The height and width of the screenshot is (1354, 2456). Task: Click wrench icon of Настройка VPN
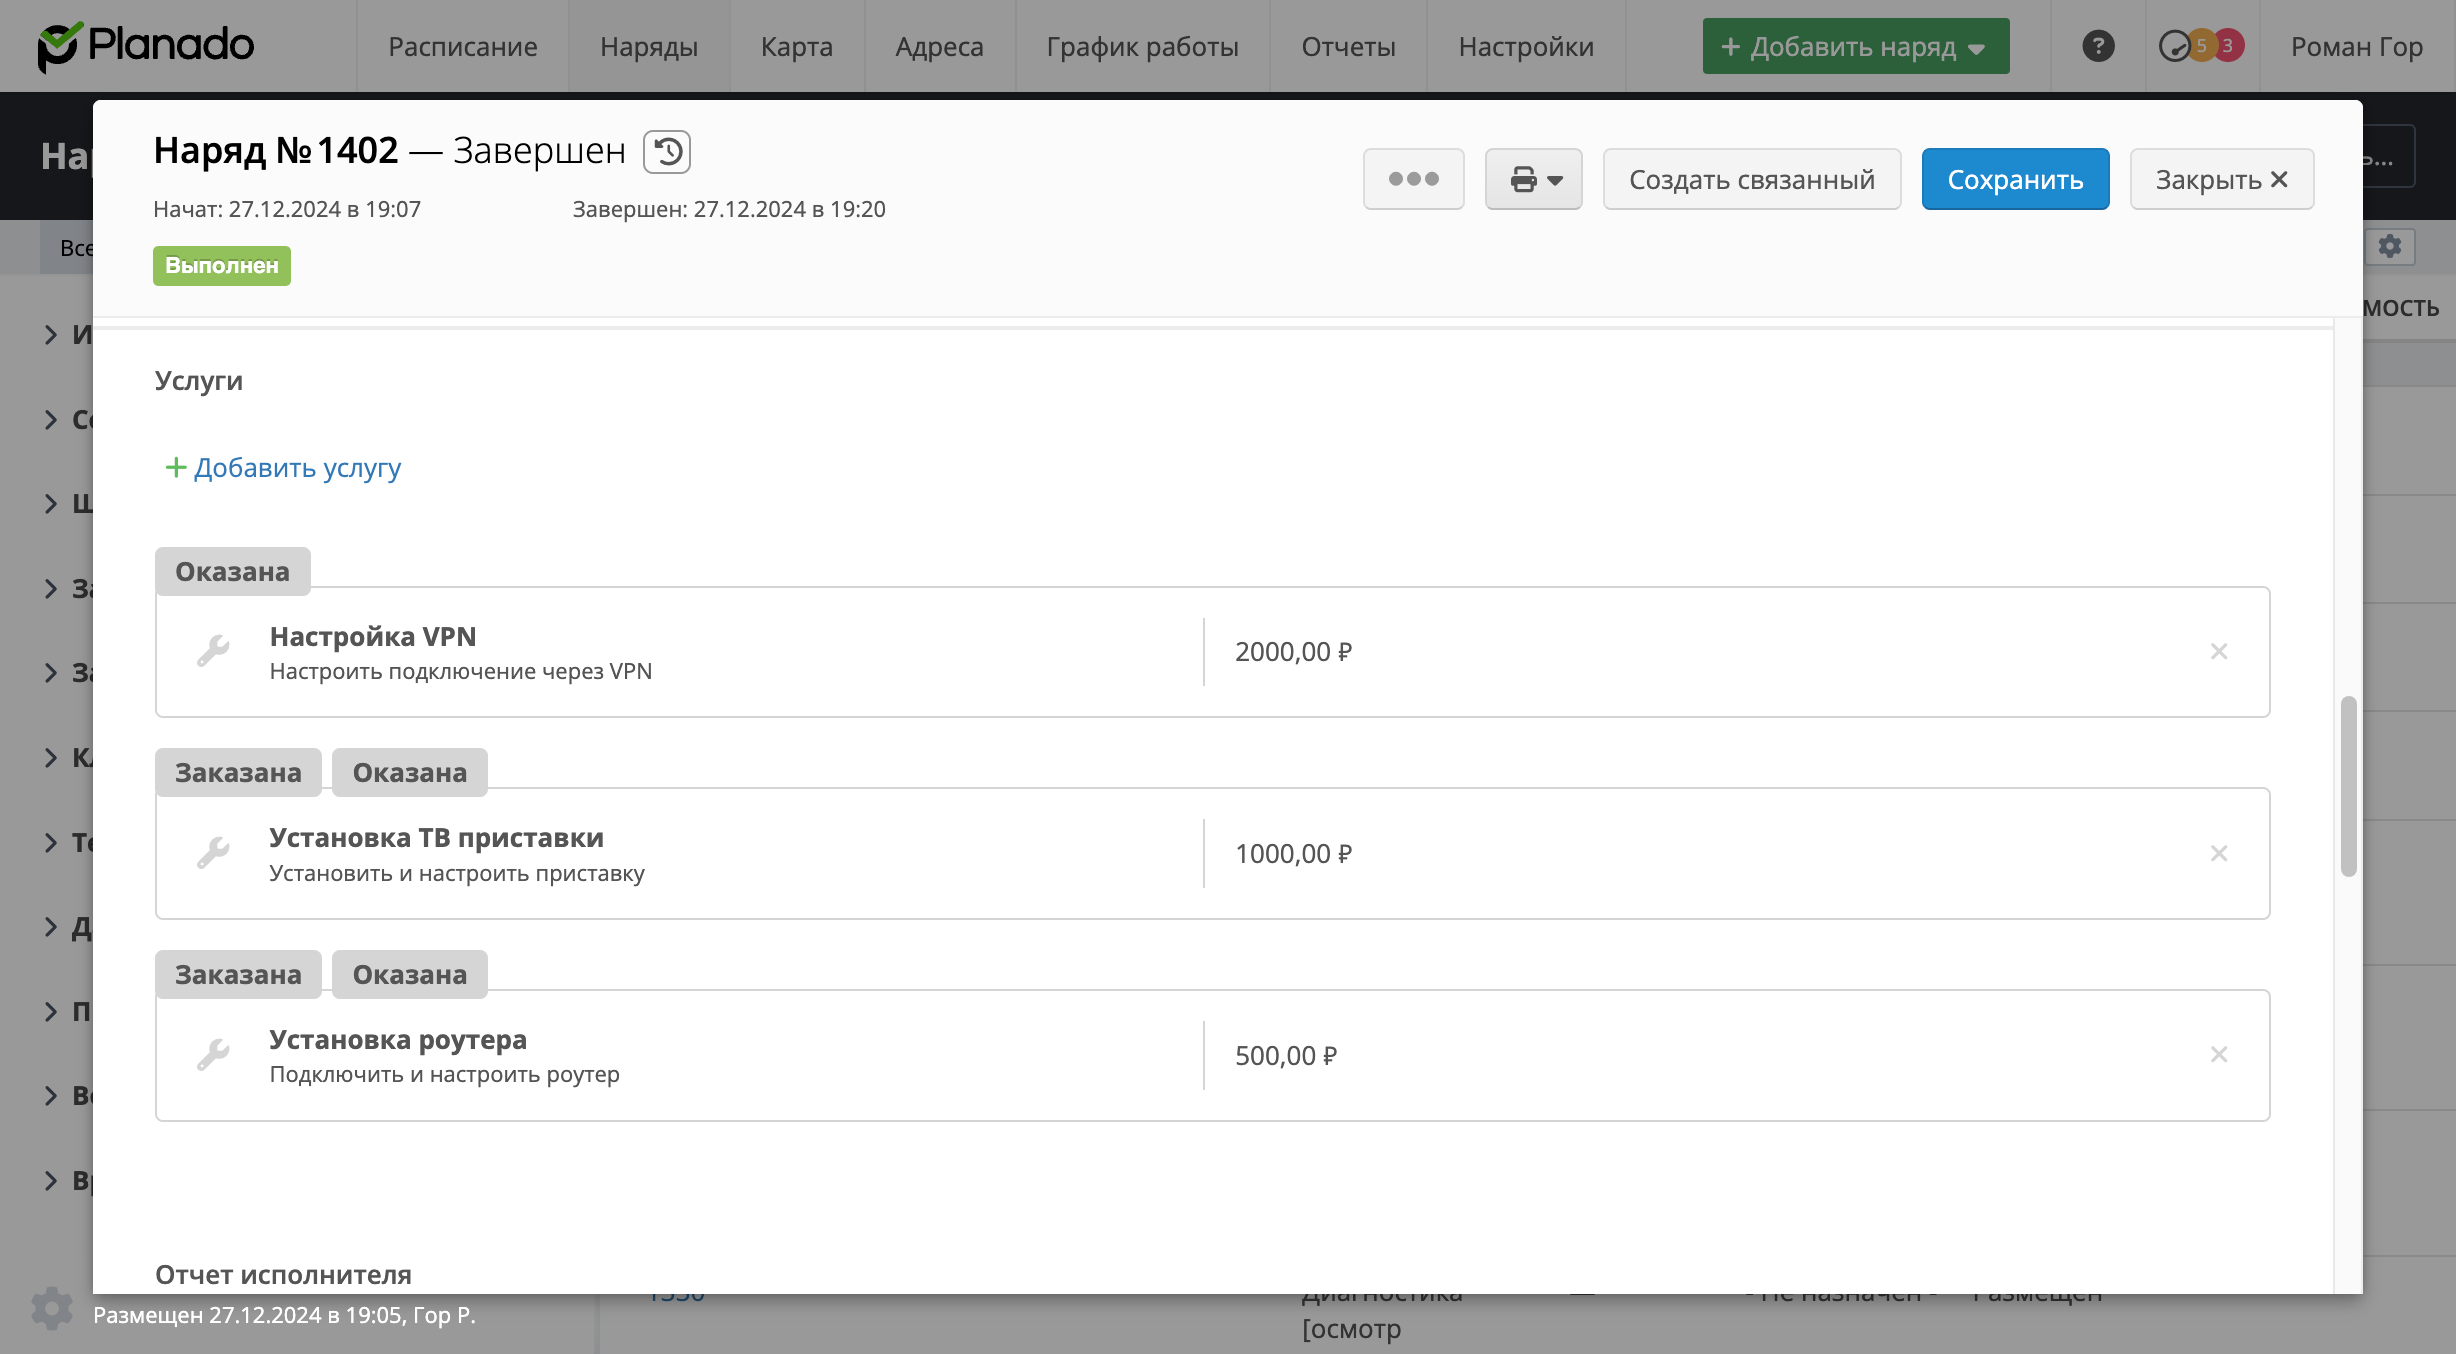click(213, 652)
